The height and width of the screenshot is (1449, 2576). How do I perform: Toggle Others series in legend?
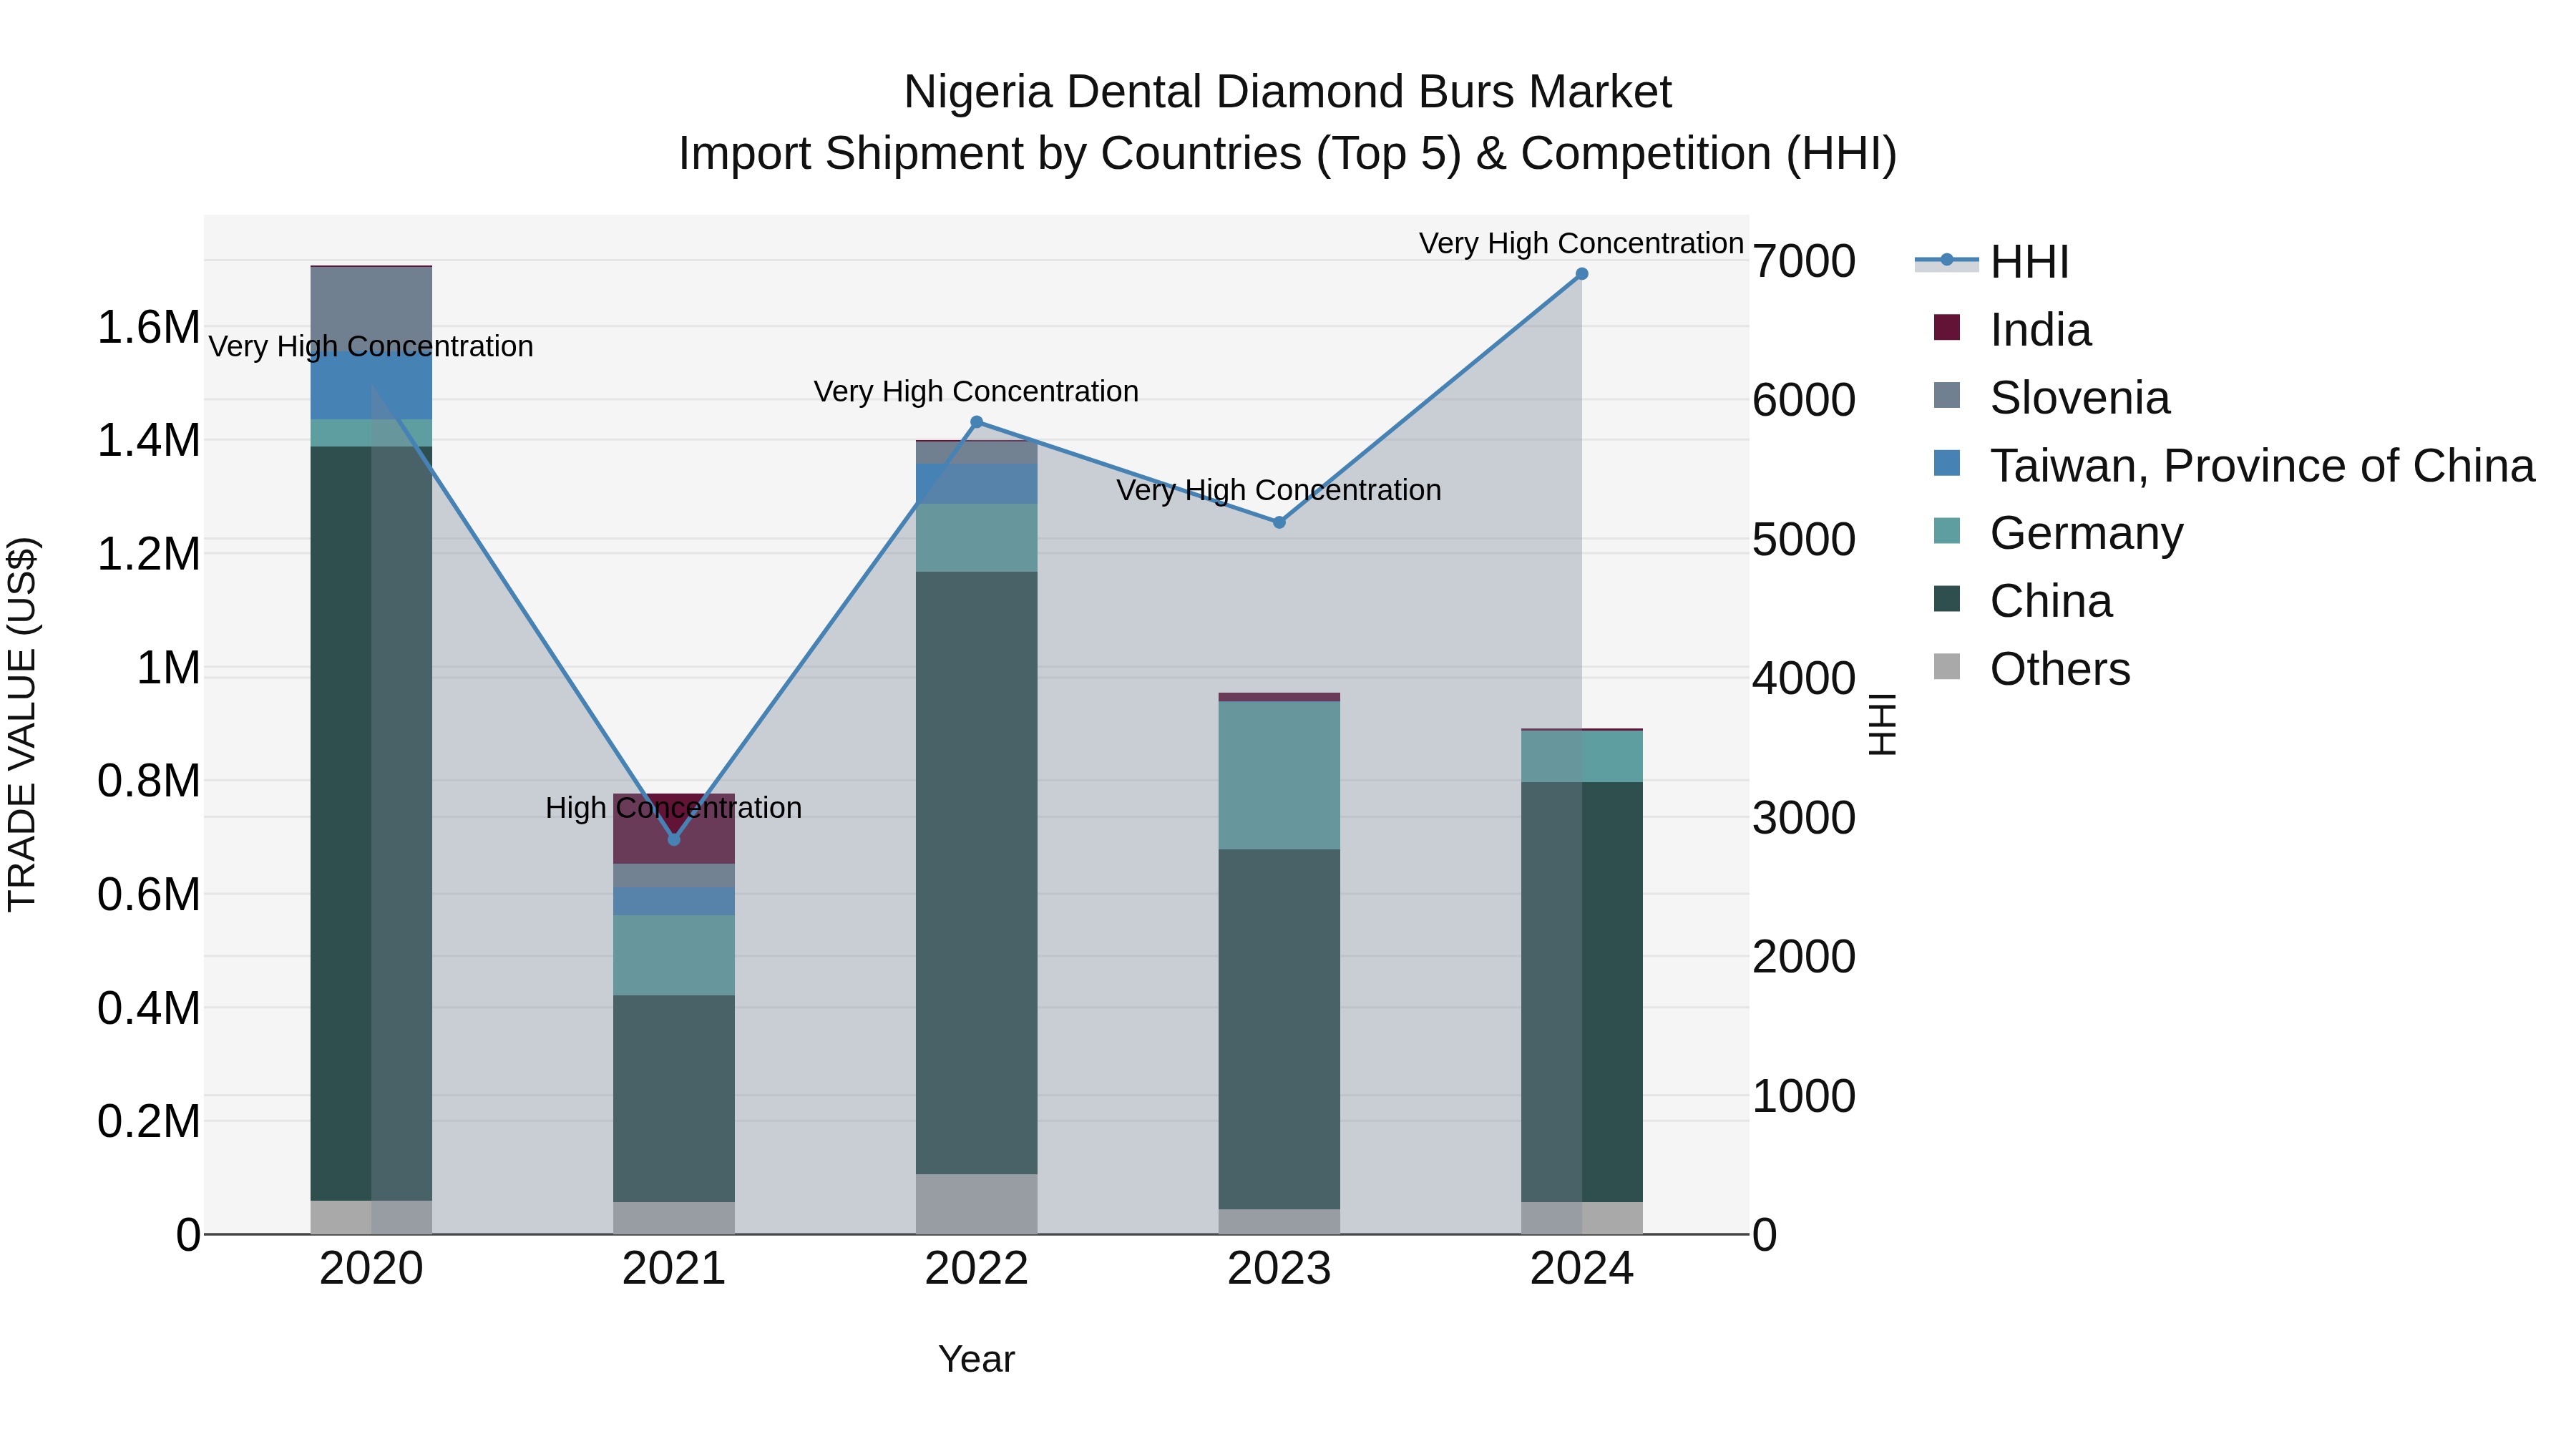click(x=2032, y=669)
